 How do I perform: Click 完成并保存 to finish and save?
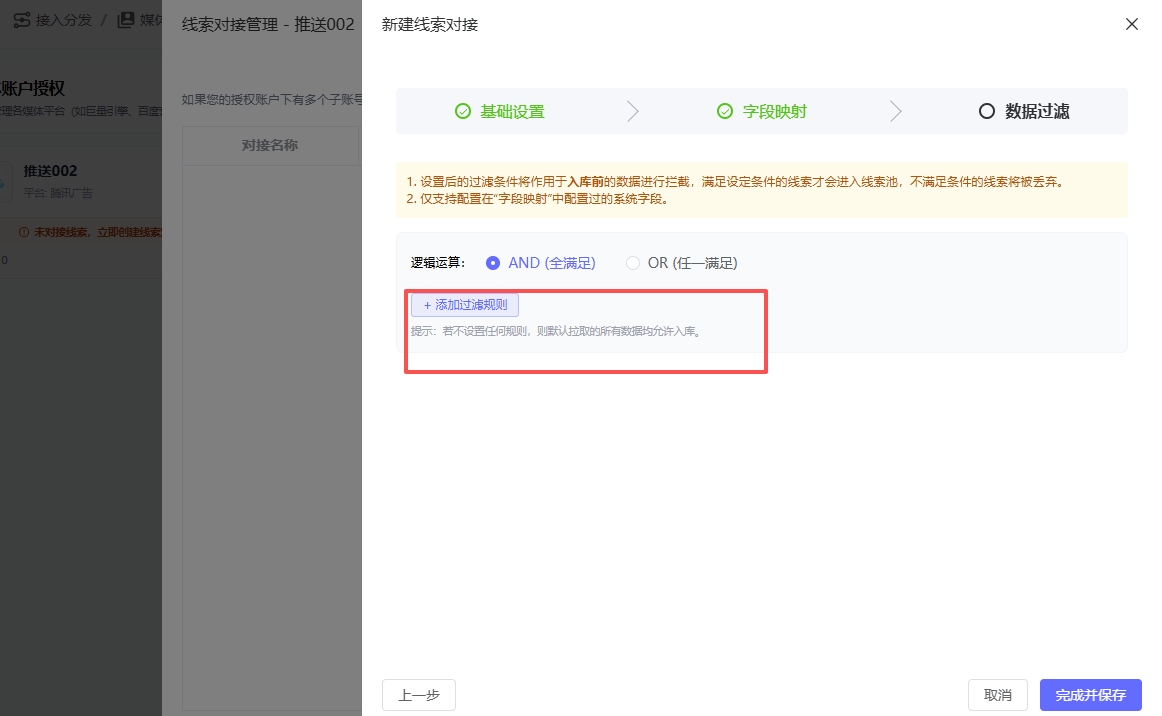pos(1090,695)
